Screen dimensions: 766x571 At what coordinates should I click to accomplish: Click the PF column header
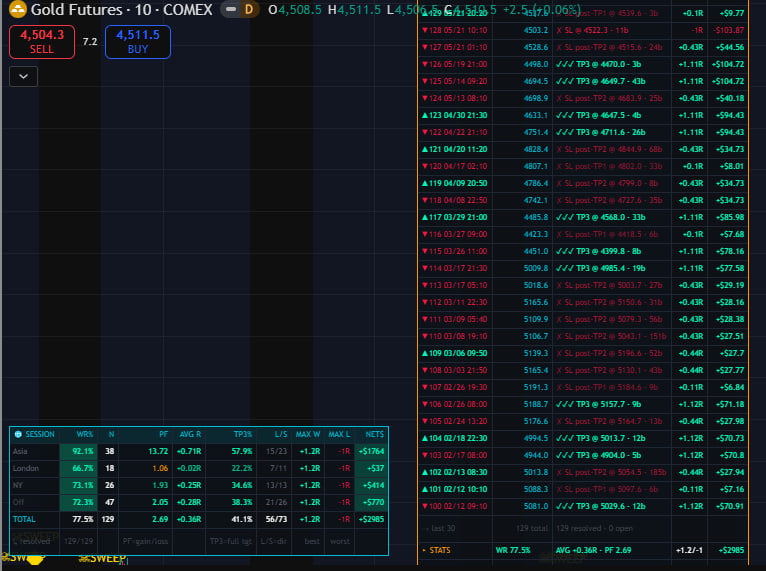(163, 434)
